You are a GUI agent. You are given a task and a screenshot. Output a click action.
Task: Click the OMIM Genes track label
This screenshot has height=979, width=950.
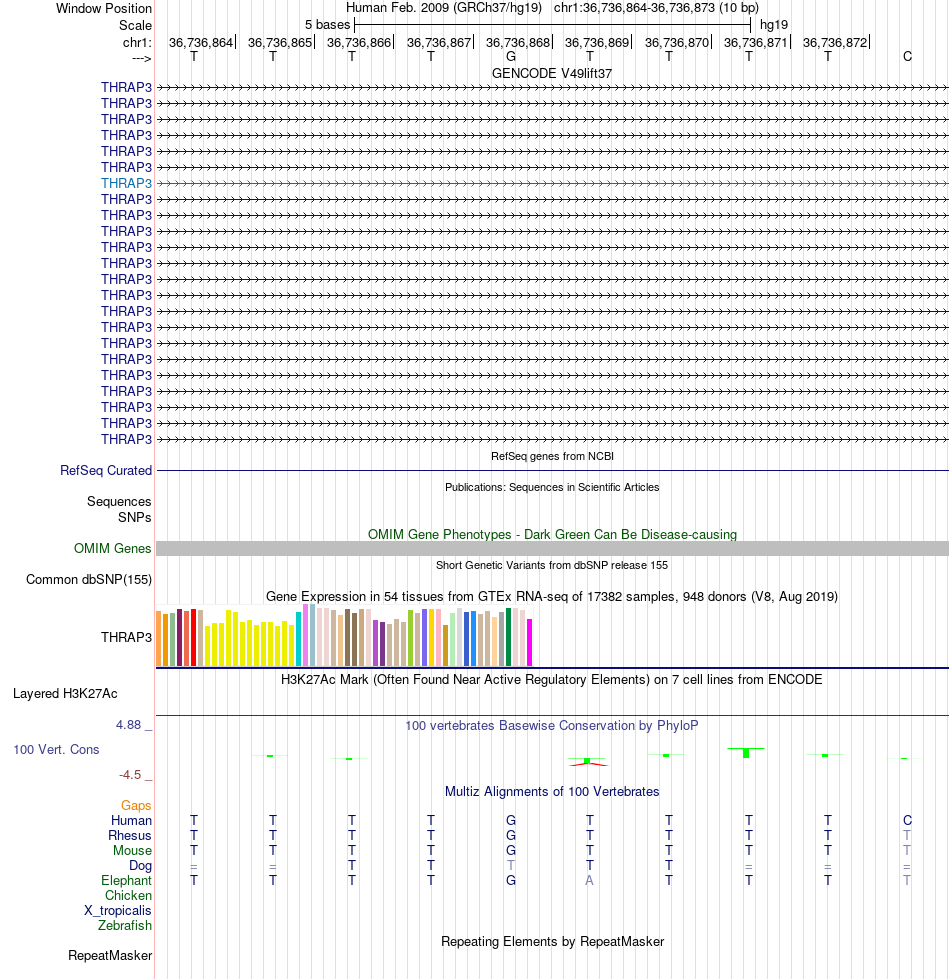[112, 548]
